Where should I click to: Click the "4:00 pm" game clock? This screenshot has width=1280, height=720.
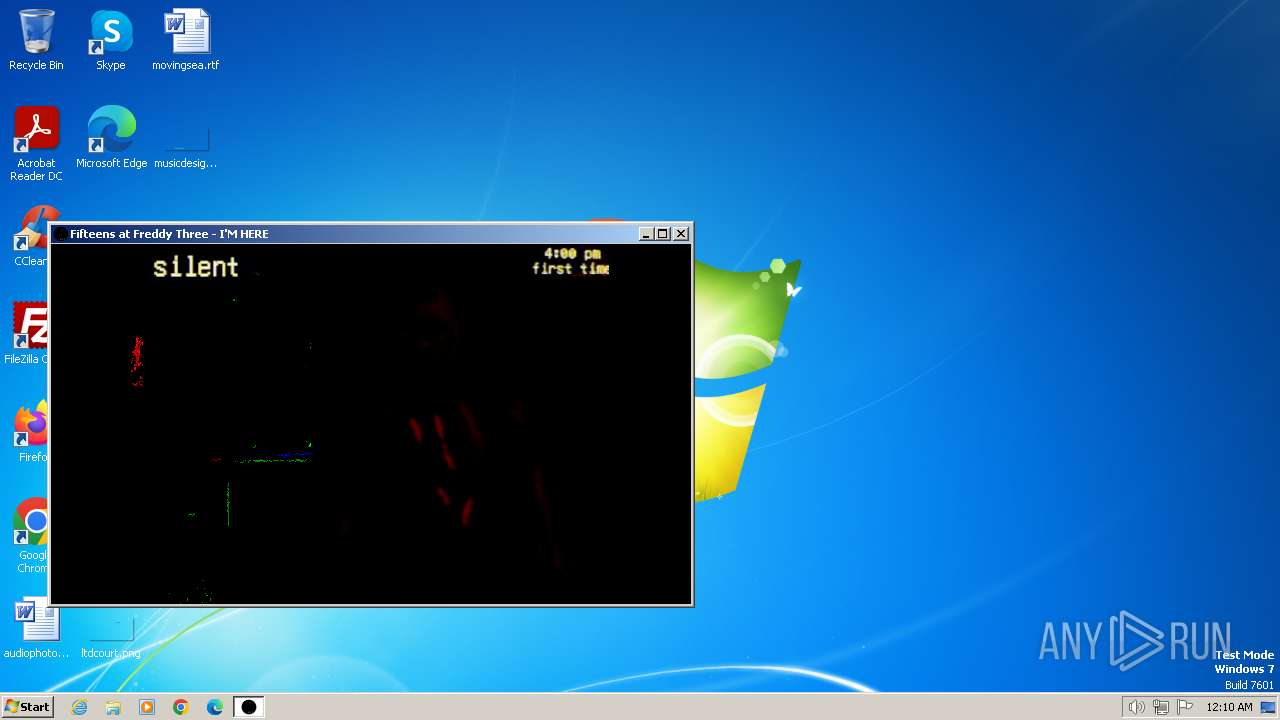pyautogui.click(x=572, y=254)
